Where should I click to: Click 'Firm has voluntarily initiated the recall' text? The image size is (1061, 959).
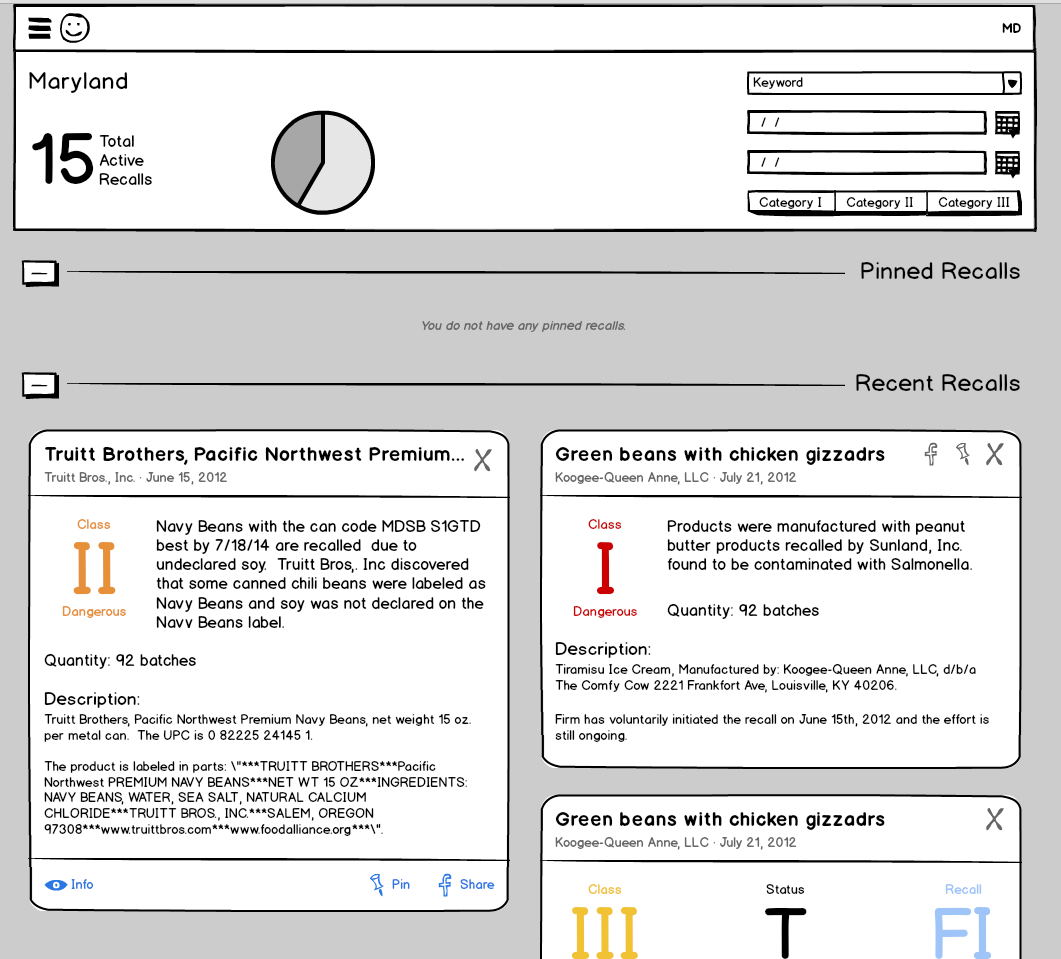(x=771, y=727)
